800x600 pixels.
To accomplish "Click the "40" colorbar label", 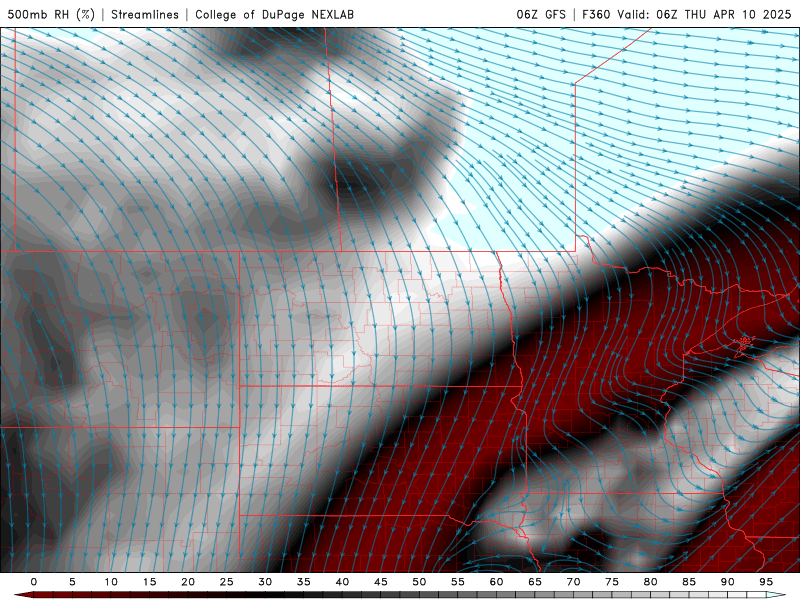I will [342, 582].
